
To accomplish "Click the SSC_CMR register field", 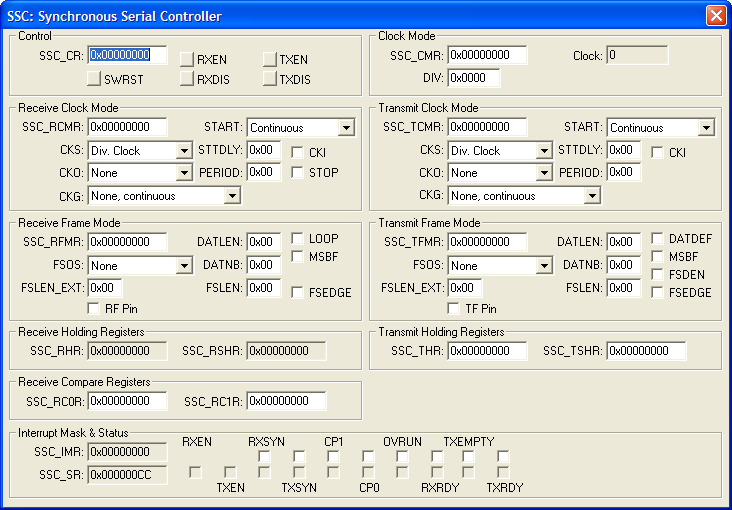I will point(487,55).
